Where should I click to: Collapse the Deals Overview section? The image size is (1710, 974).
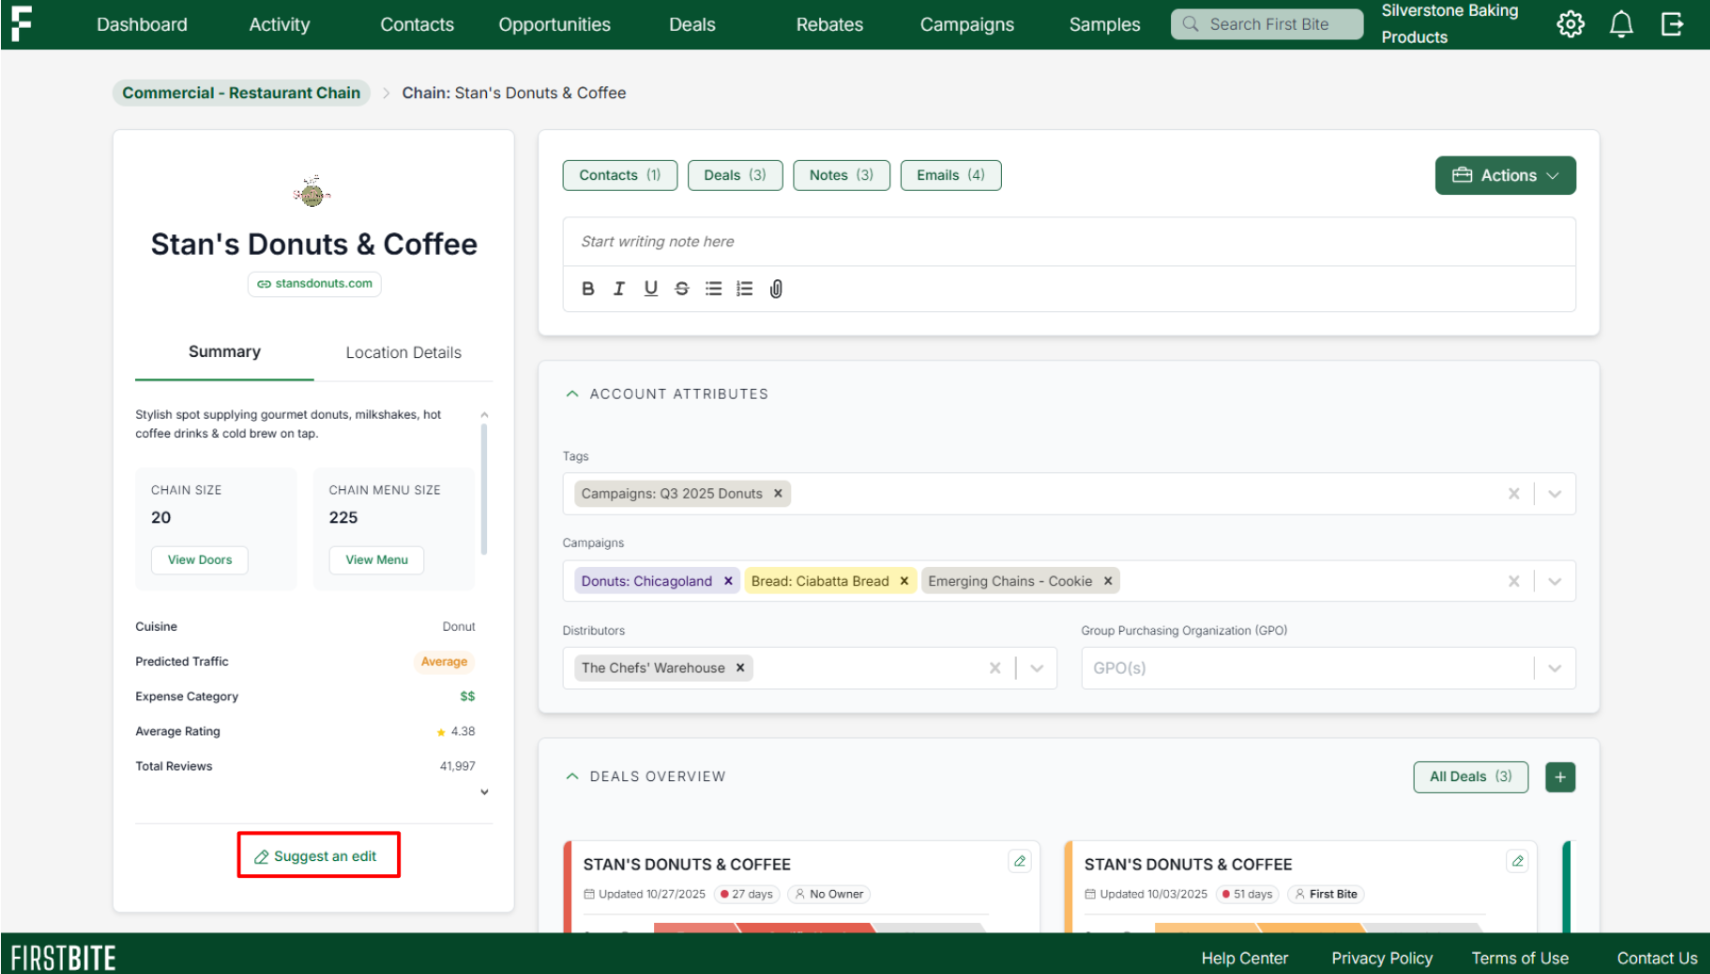(572, 776)
